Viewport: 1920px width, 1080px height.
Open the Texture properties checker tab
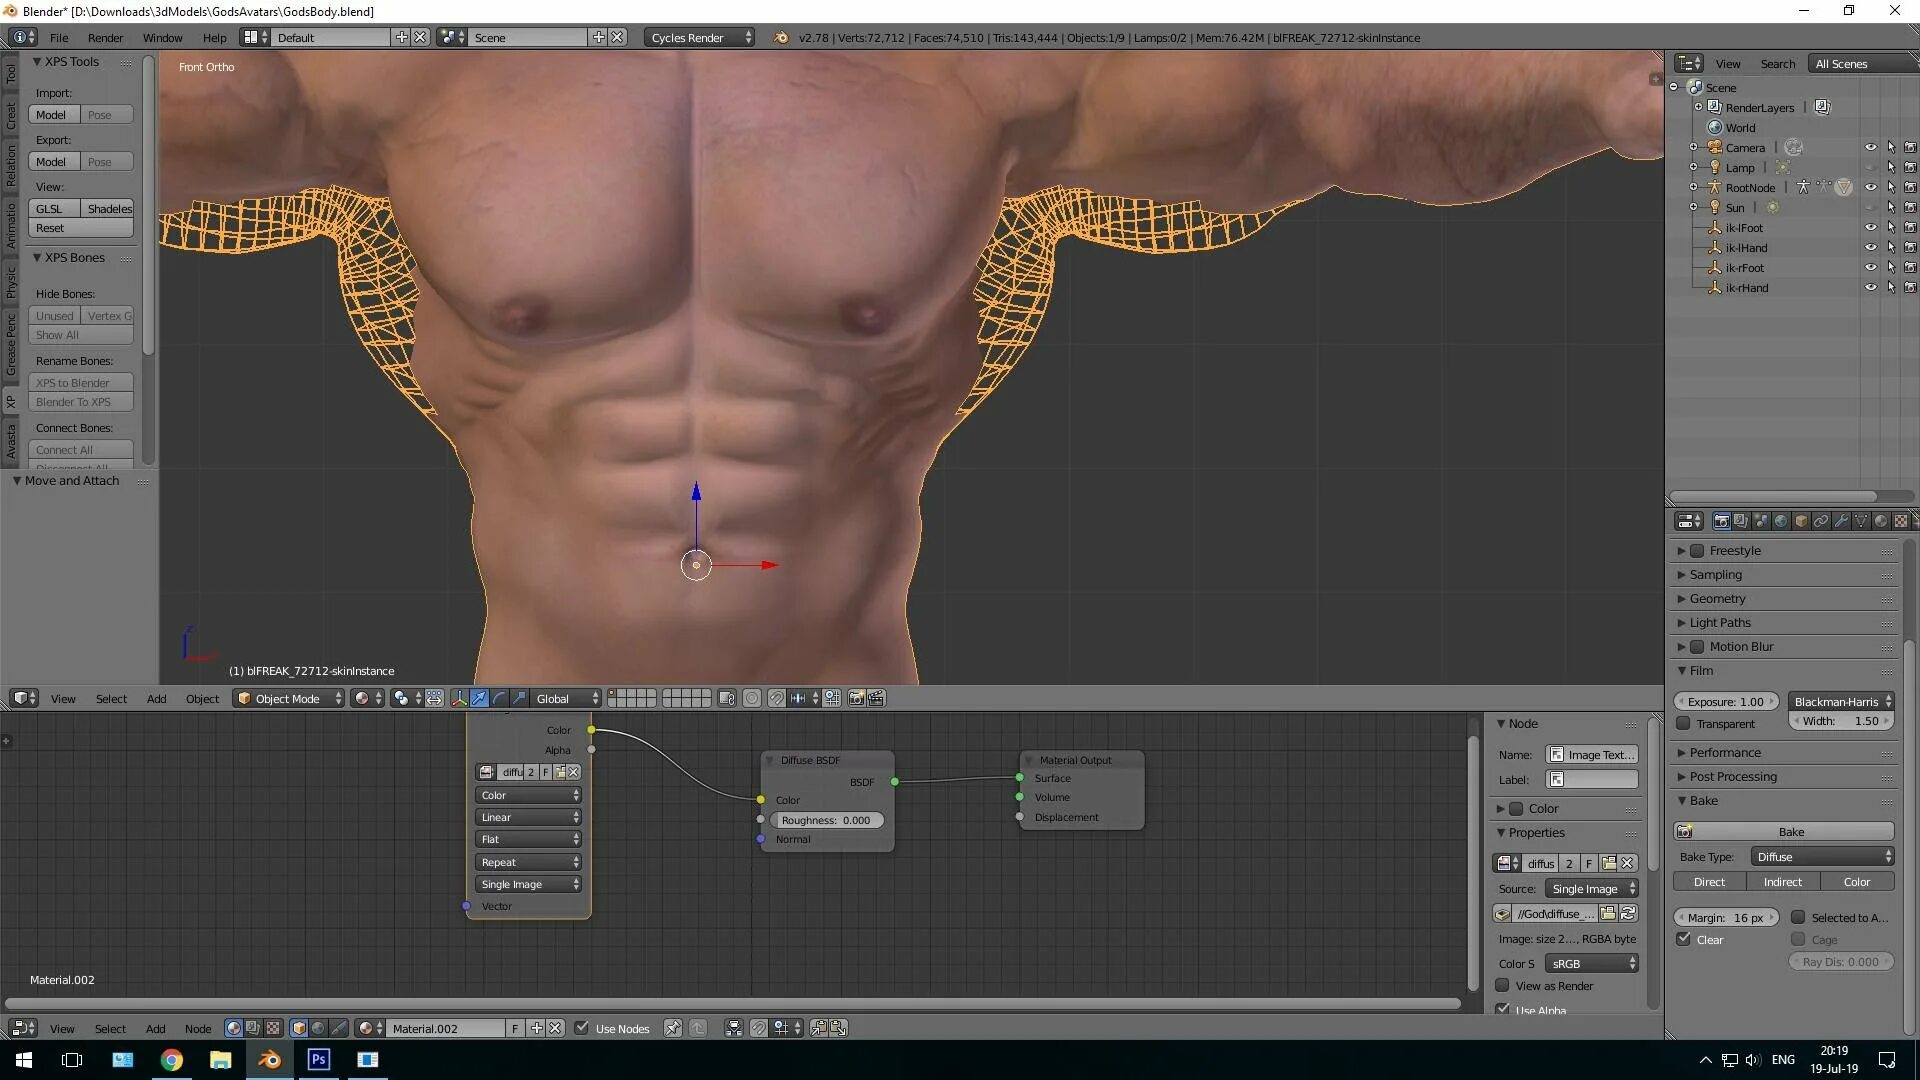(1900, 521)
